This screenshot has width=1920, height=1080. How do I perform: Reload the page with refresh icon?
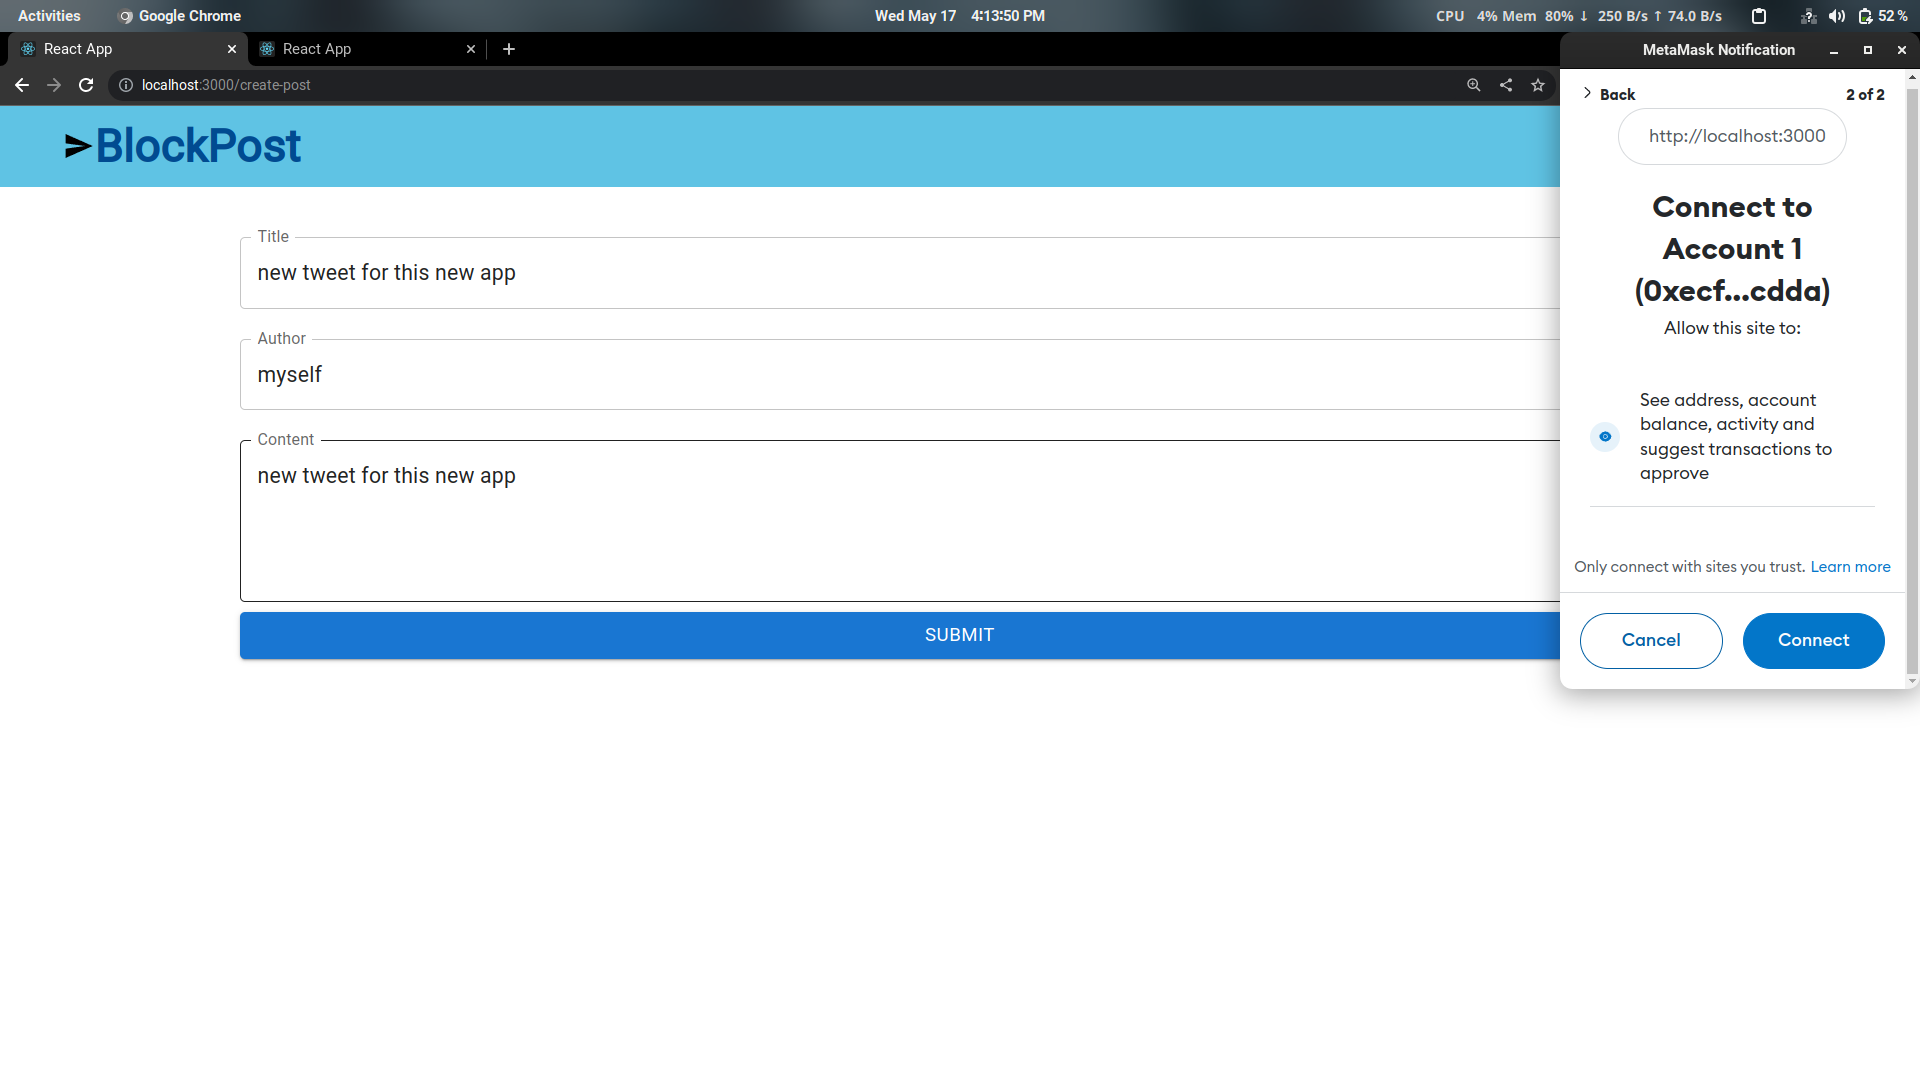(86, 85)
